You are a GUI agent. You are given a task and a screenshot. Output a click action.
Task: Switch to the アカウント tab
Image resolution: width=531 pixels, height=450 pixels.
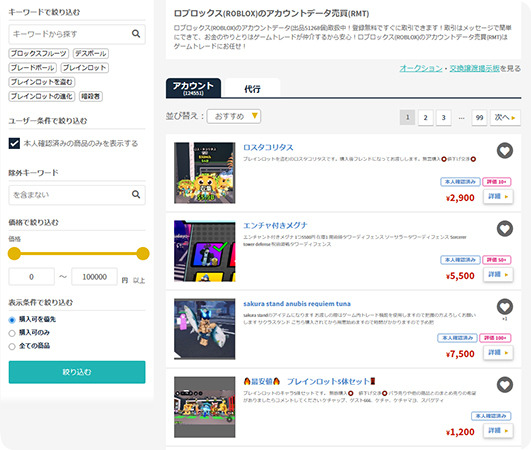click(193, 88)
